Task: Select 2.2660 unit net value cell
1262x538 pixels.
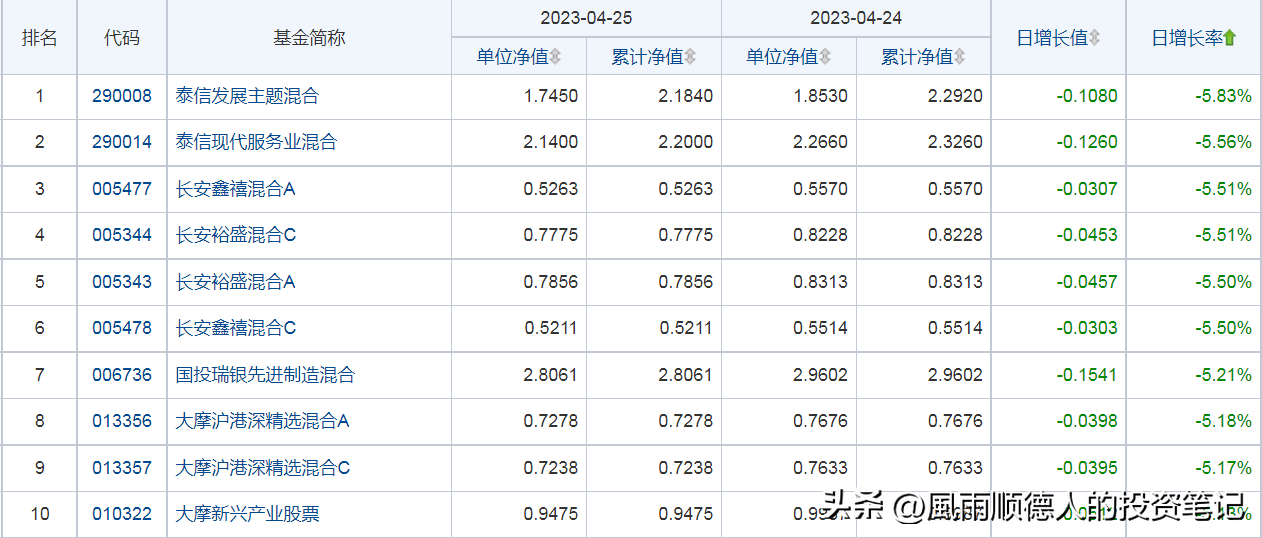Action: click(x=821, y=143)
